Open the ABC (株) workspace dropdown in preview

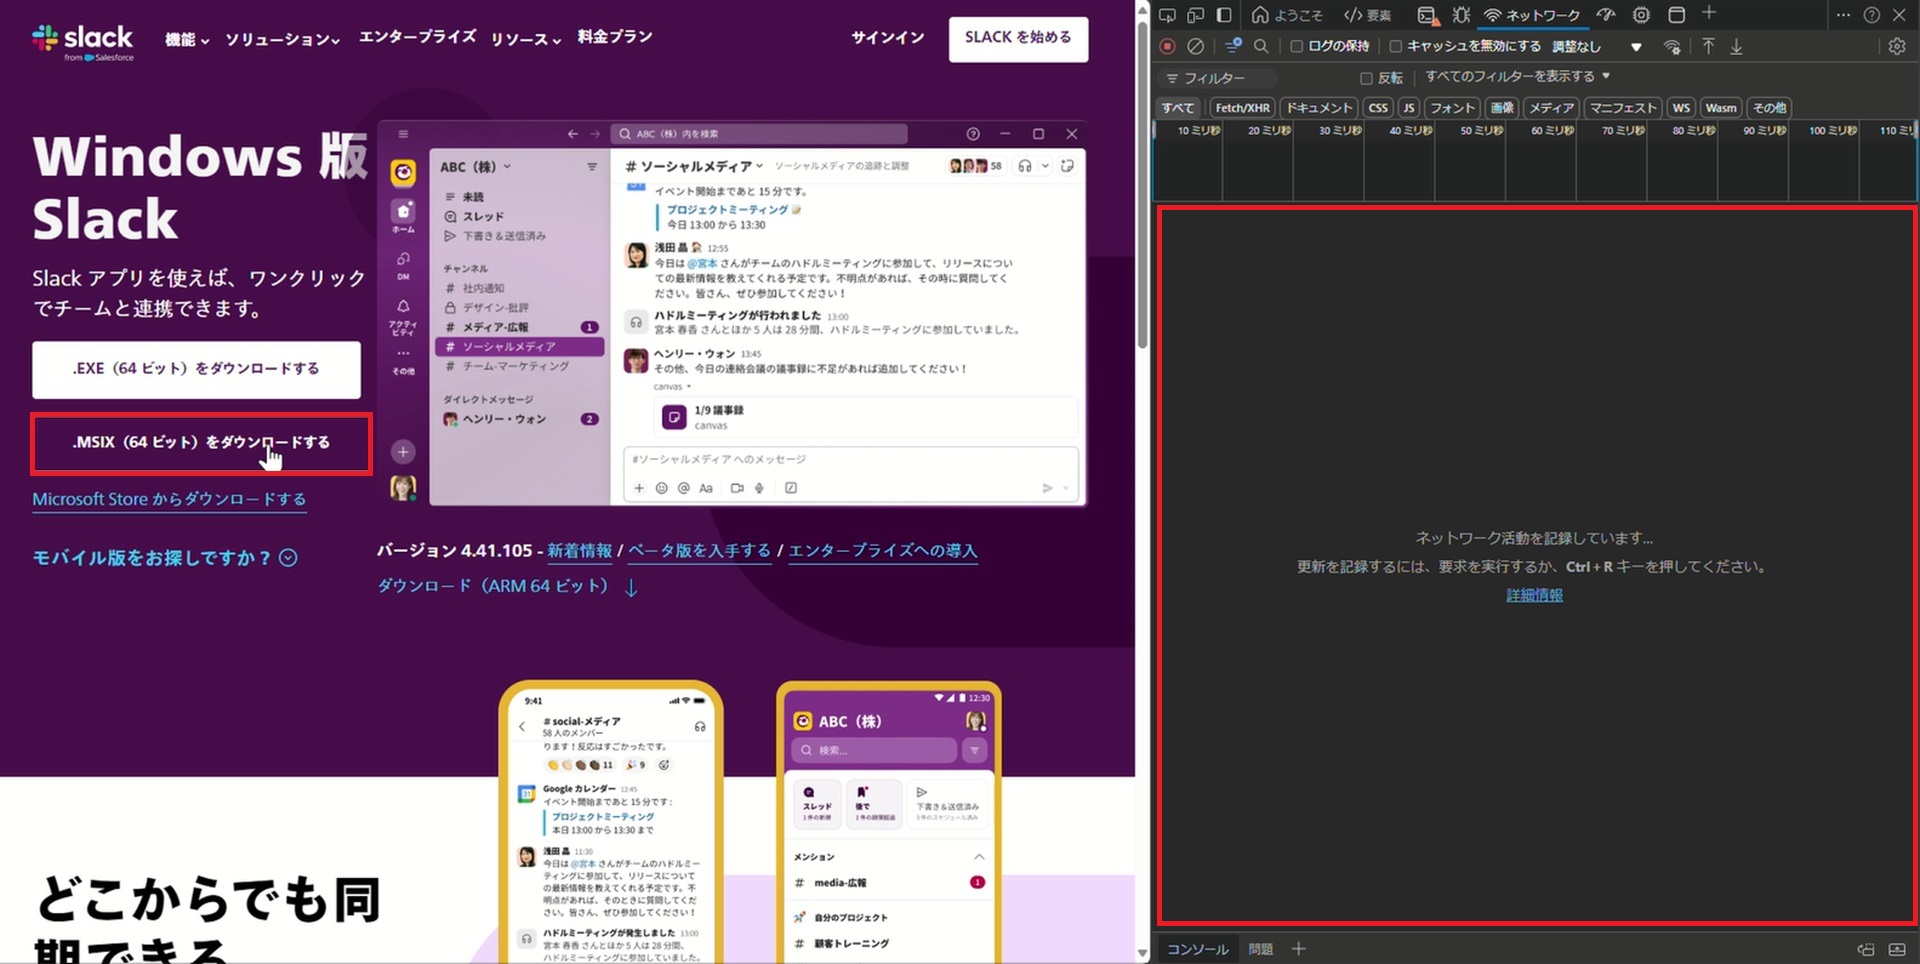(x=476, y=167)
